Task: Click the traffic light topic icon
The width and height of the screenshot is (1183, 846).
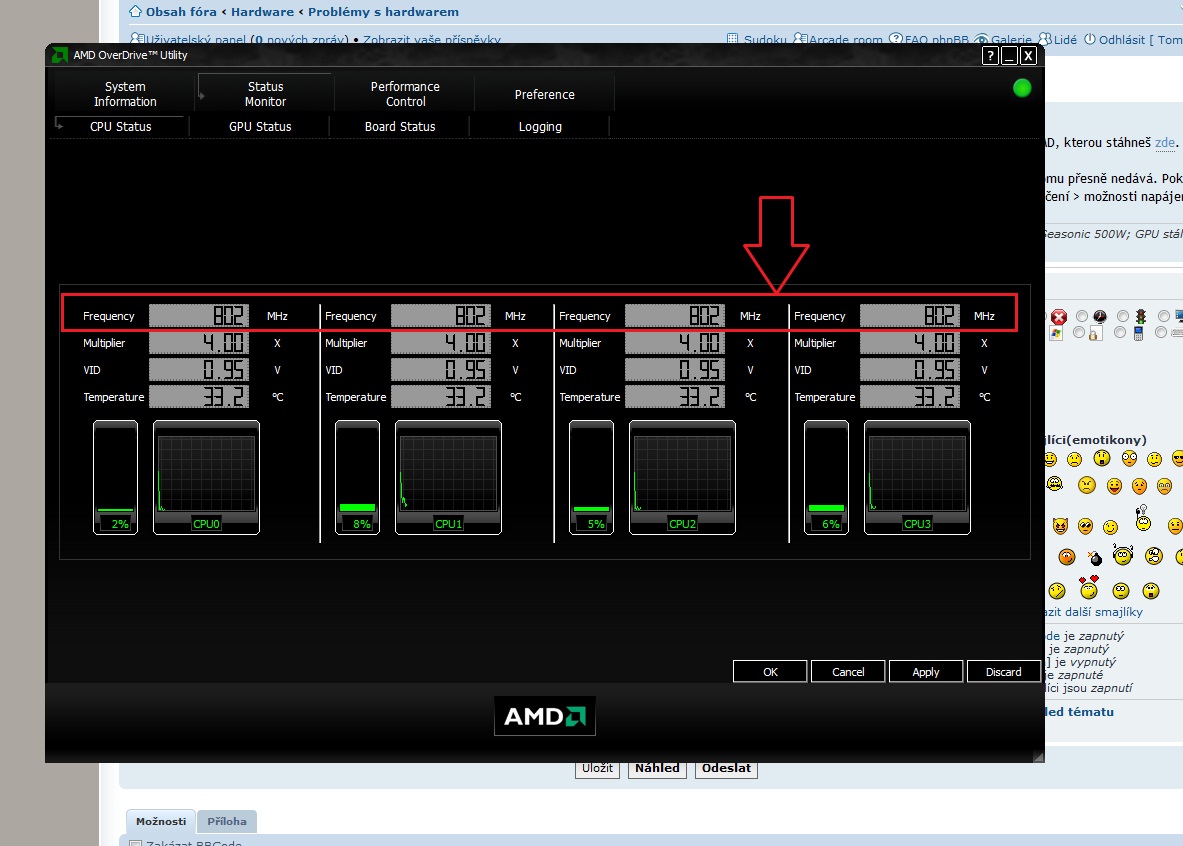Action: coord(1141,317)
